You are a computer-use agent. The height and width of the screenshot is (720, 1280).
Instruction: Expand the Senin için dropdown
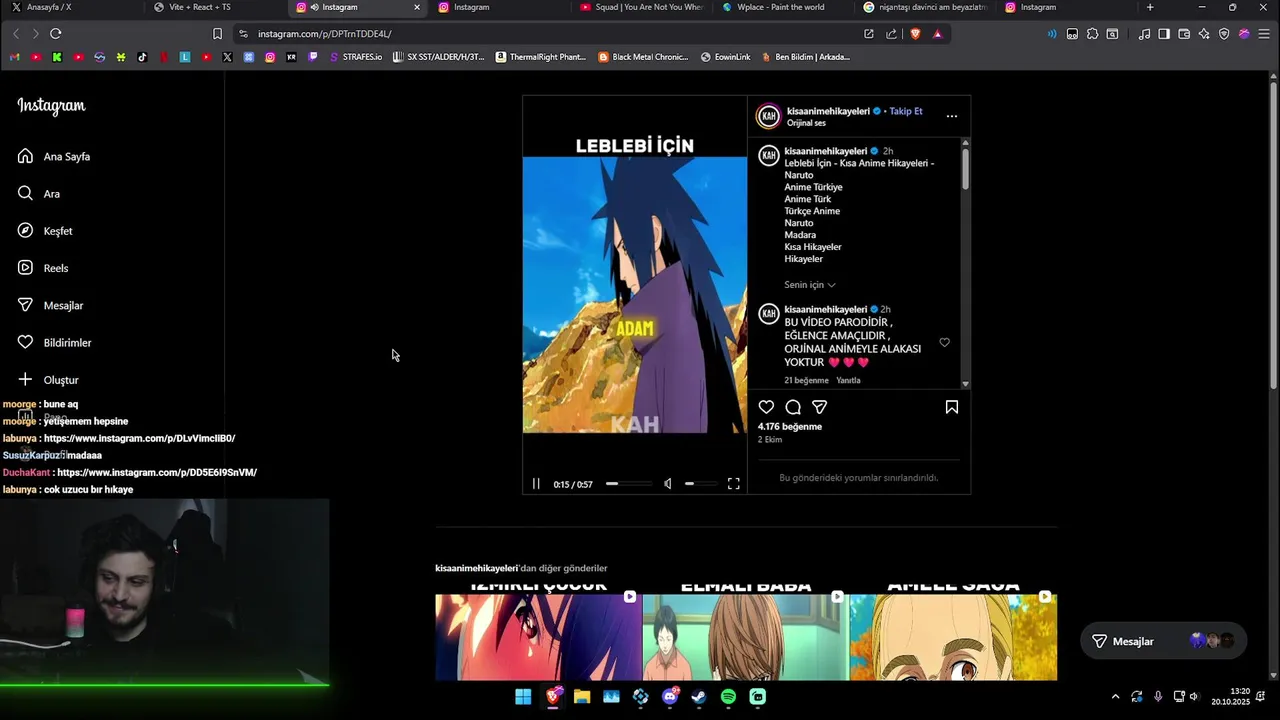pyautogui.click(x=810, y=285)
